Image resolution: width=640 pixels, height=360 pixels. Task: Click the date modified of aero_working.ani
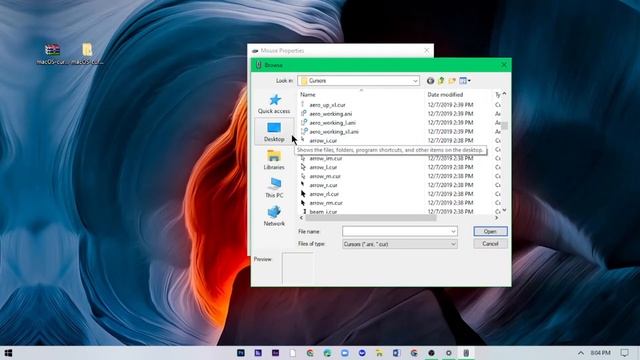pos(451,114)
